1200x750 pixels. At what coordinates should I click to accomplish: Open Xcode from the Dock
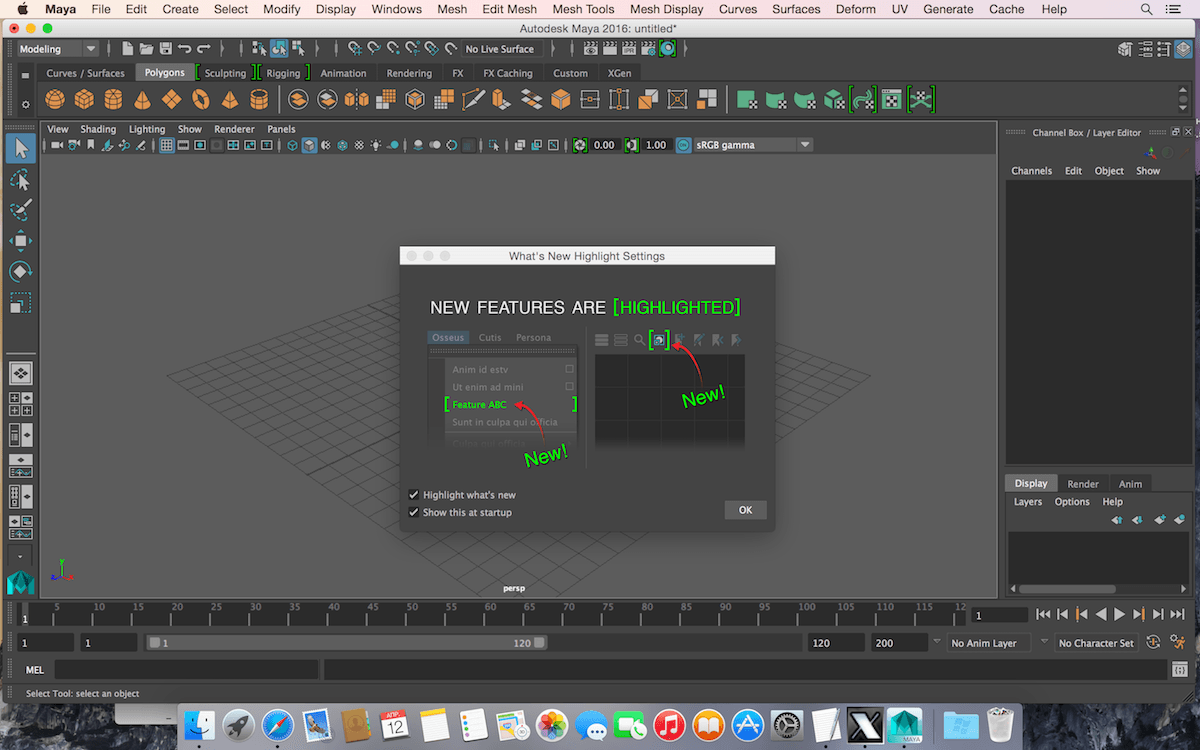[x=864, y=724]
